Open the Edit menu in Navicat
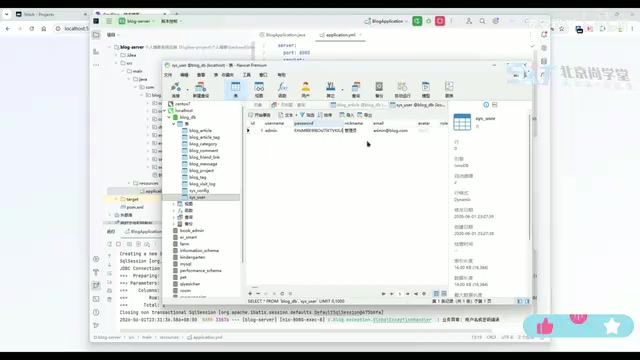Image resolution: width=640 pixels, height=360 pixels. [x=184, y=75]
